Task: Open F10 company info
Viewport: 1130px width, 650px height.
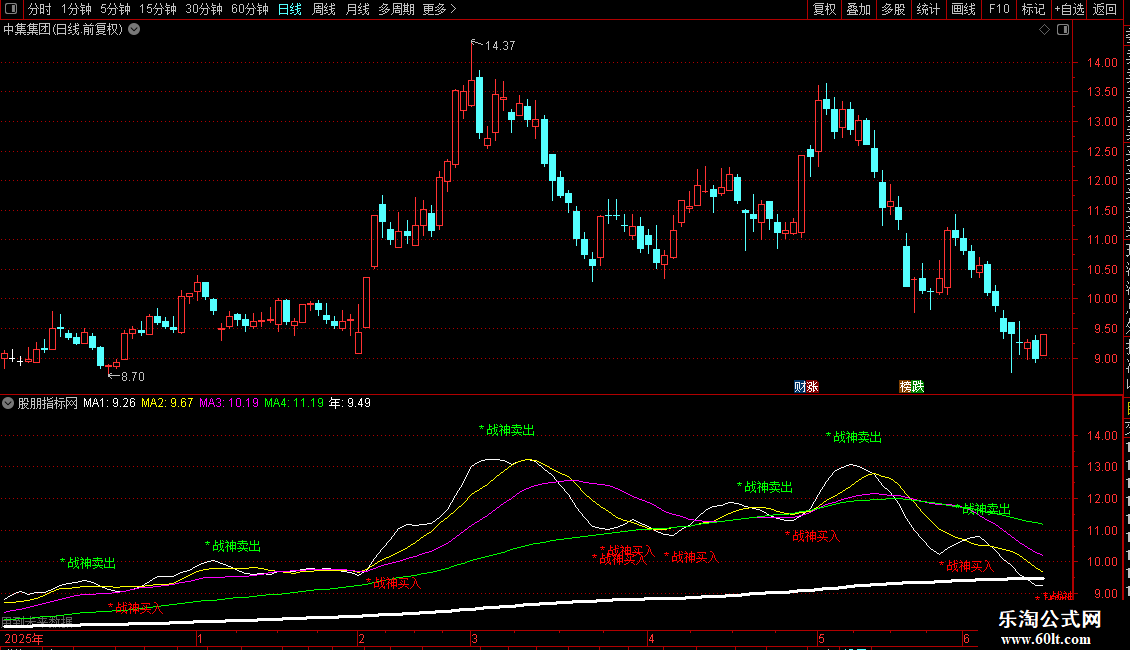Action: tap(999, 9)
